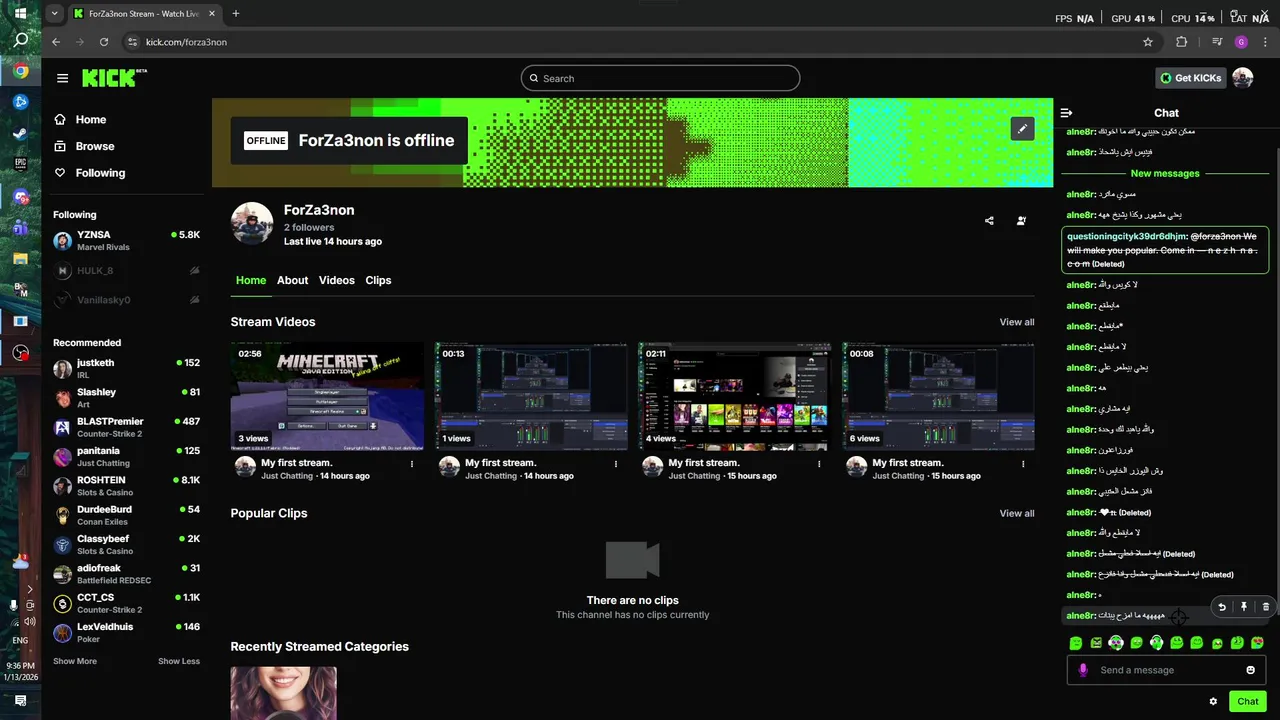Switch to the Videos tab

337,281
